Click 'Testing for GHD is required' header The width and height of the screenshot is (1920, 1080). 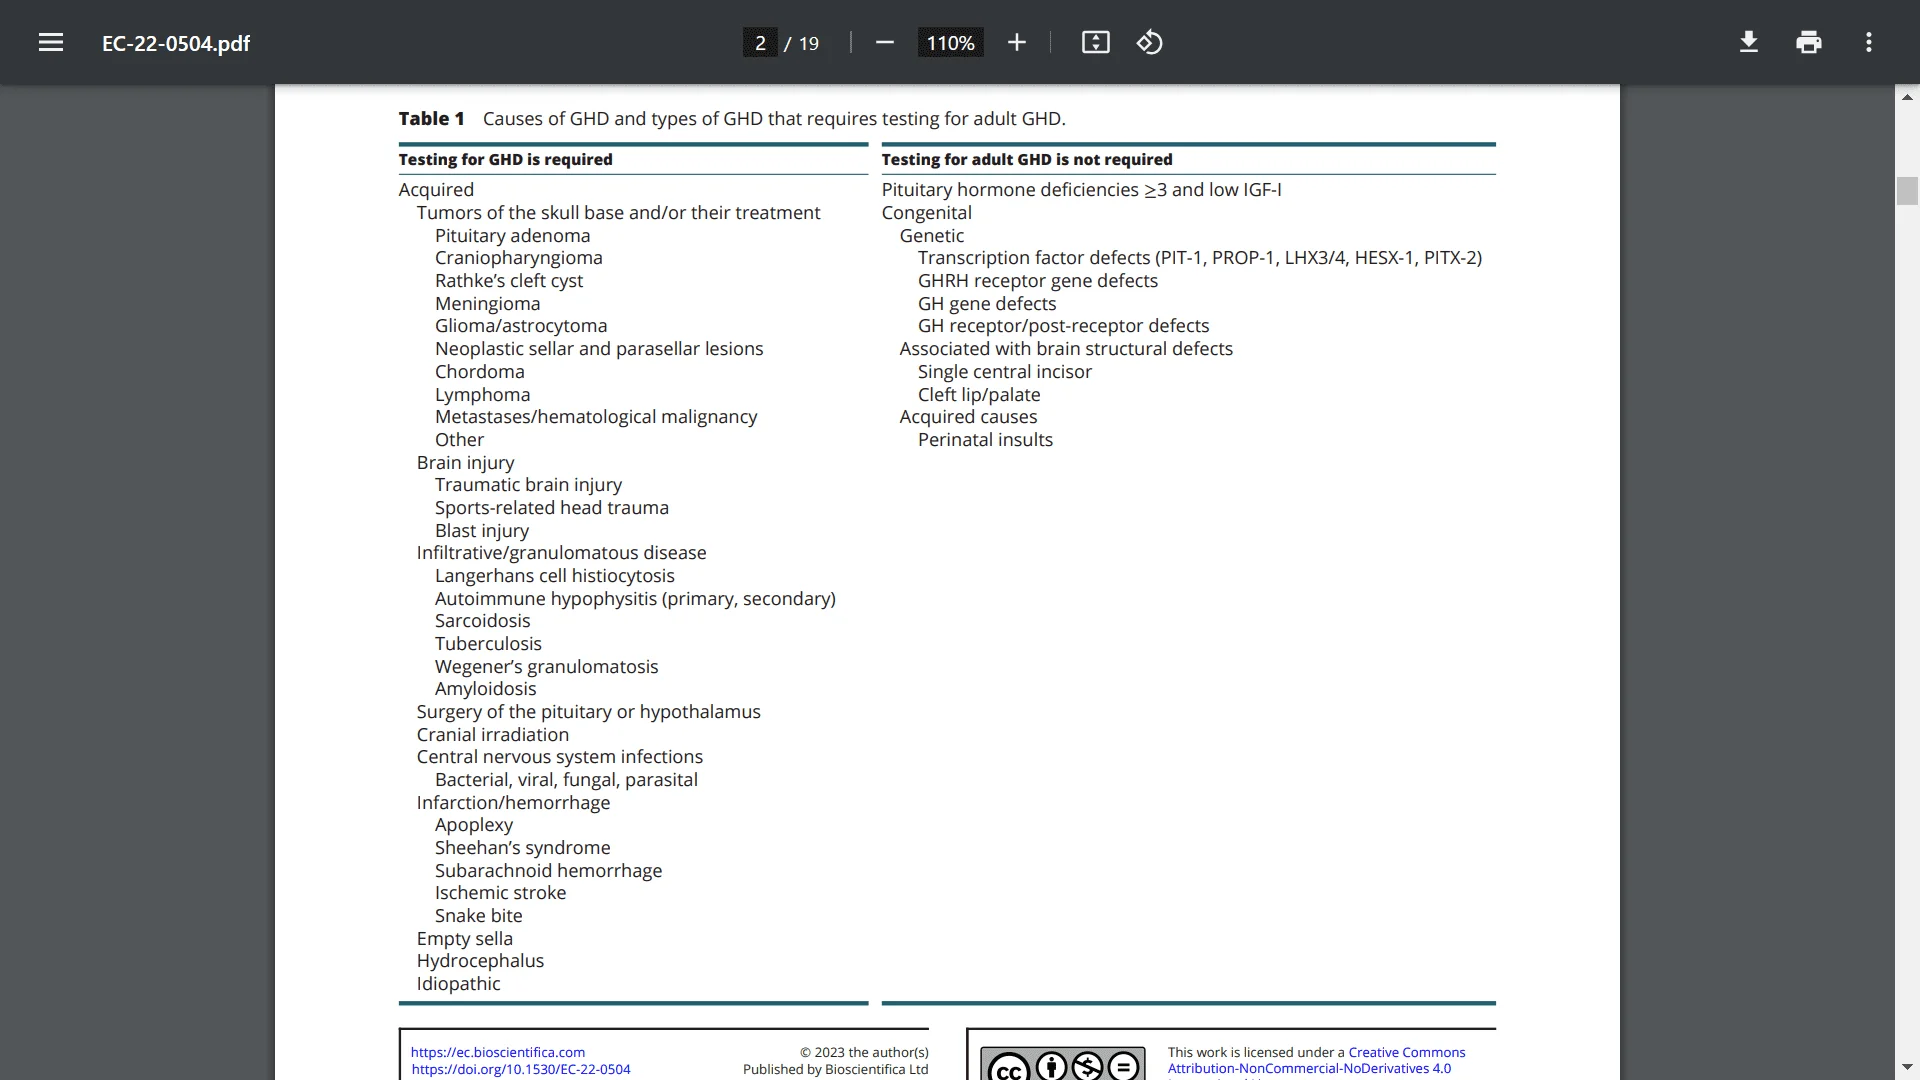click(505, 159)
